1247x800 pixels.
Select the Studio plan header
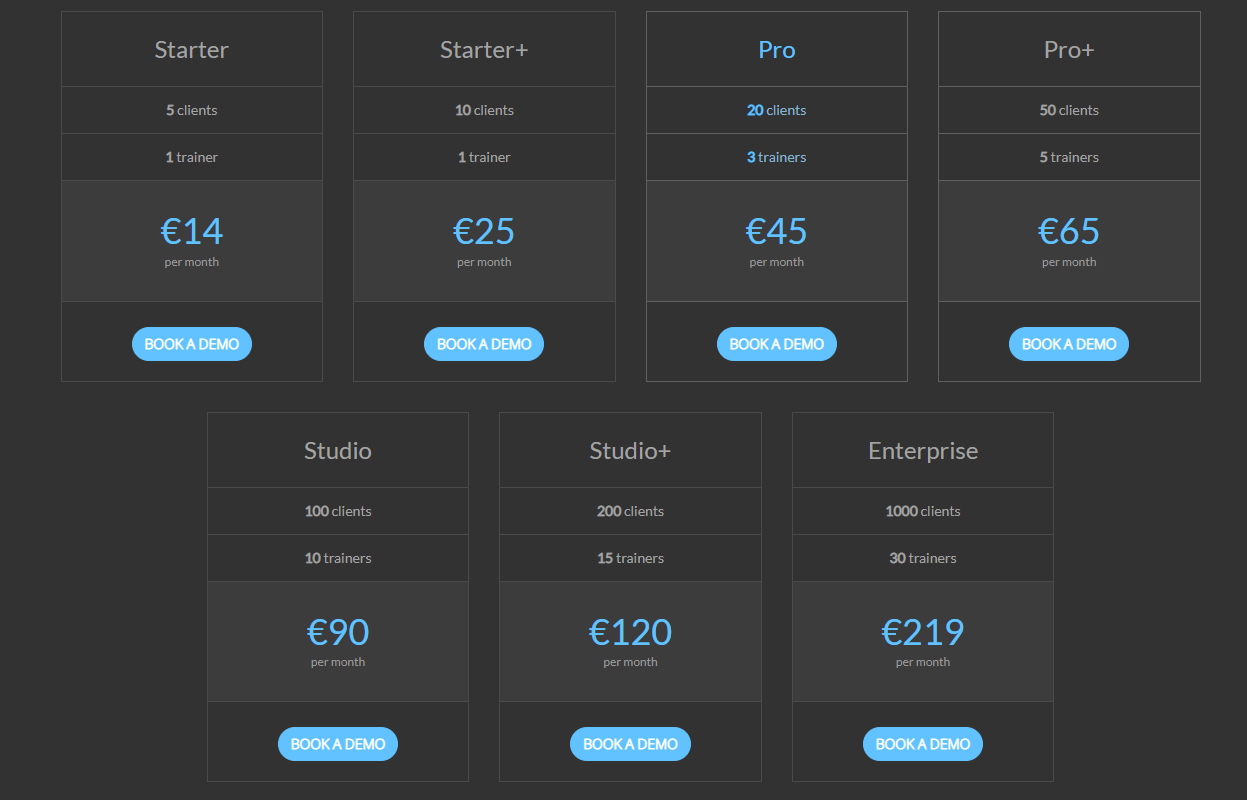(337, 450)
